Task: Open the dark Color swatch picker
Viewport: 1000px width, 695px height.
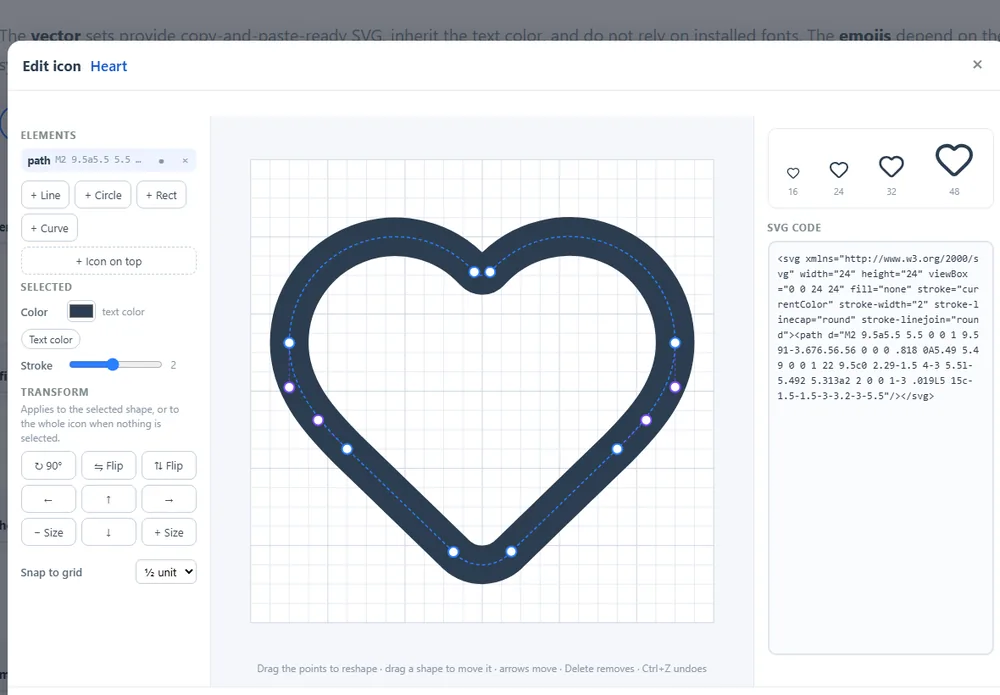Action: click(81, 311)
